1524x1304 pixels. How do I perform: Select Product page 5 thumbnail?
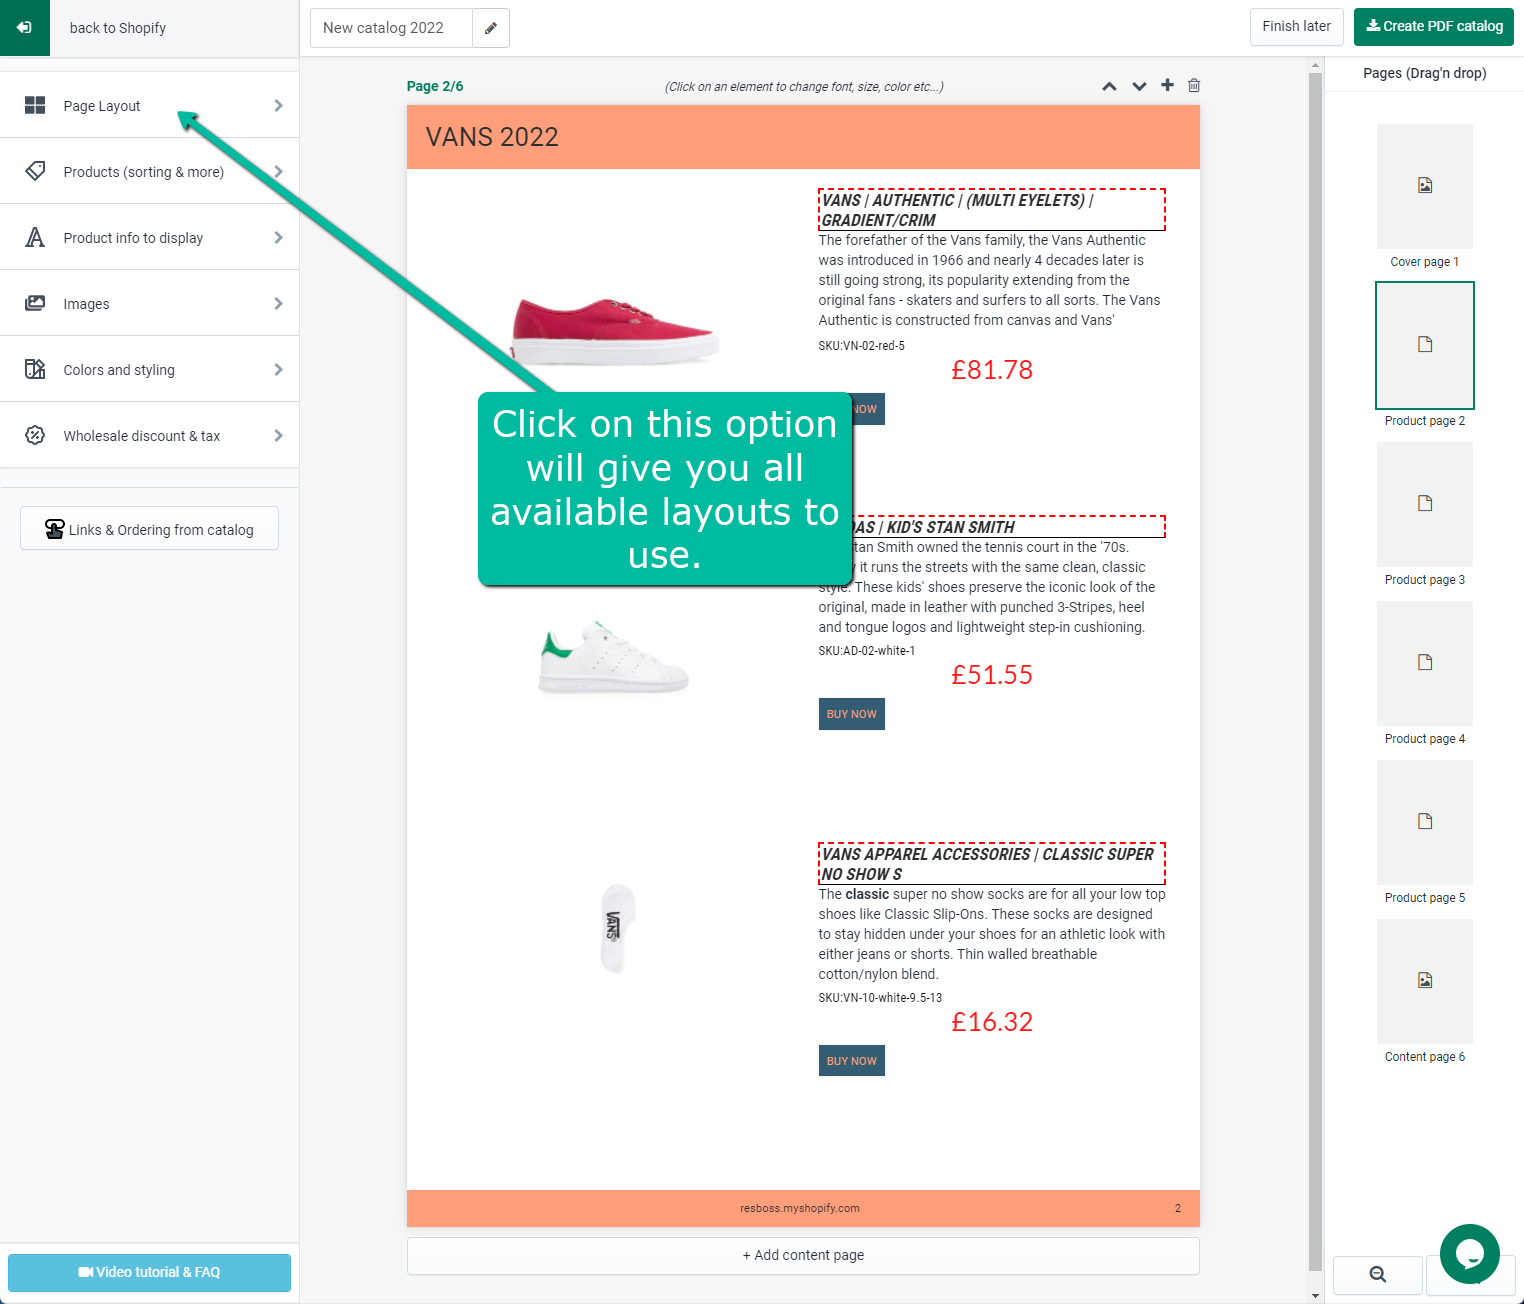(x=1425, y=822)
